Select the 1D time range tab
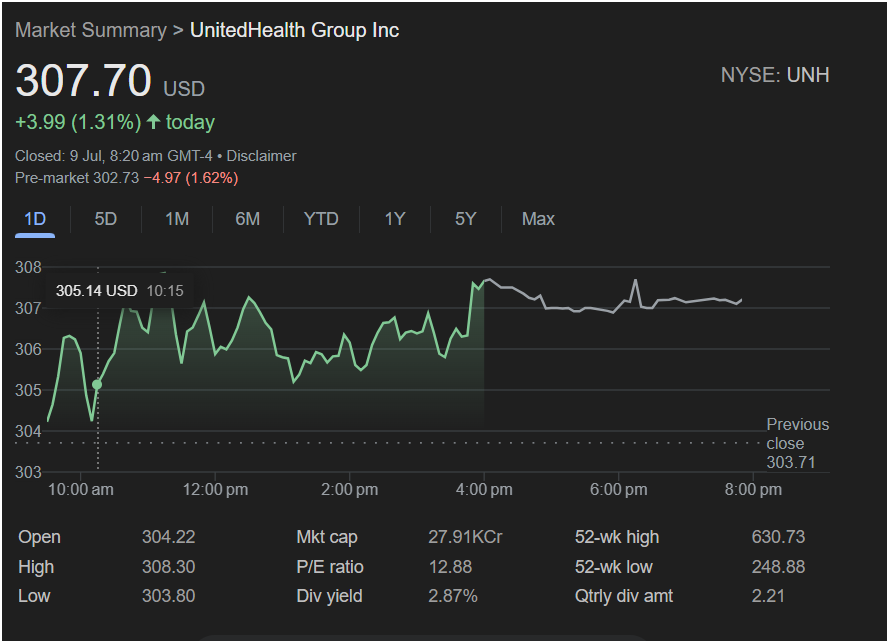Screen dimensions: 889x643 pyautogui.click(x=35, y=219)
